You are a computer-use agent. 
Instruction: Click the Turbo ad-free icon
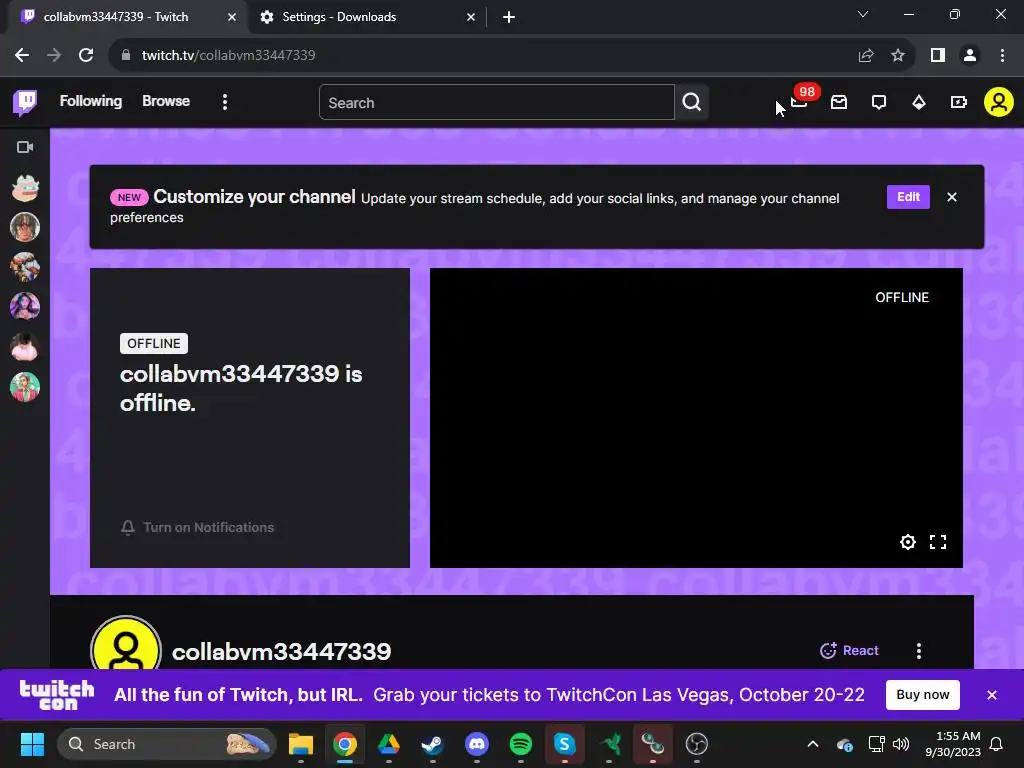(958, 102)
